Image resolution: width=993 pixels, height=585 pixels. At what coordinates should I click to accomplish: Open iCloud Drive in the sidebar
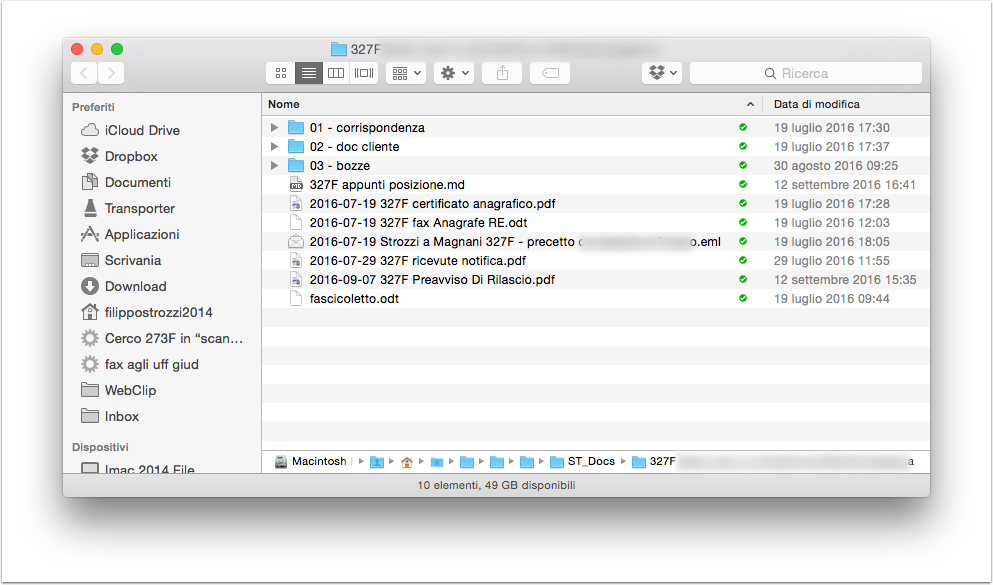coord(130,130)
